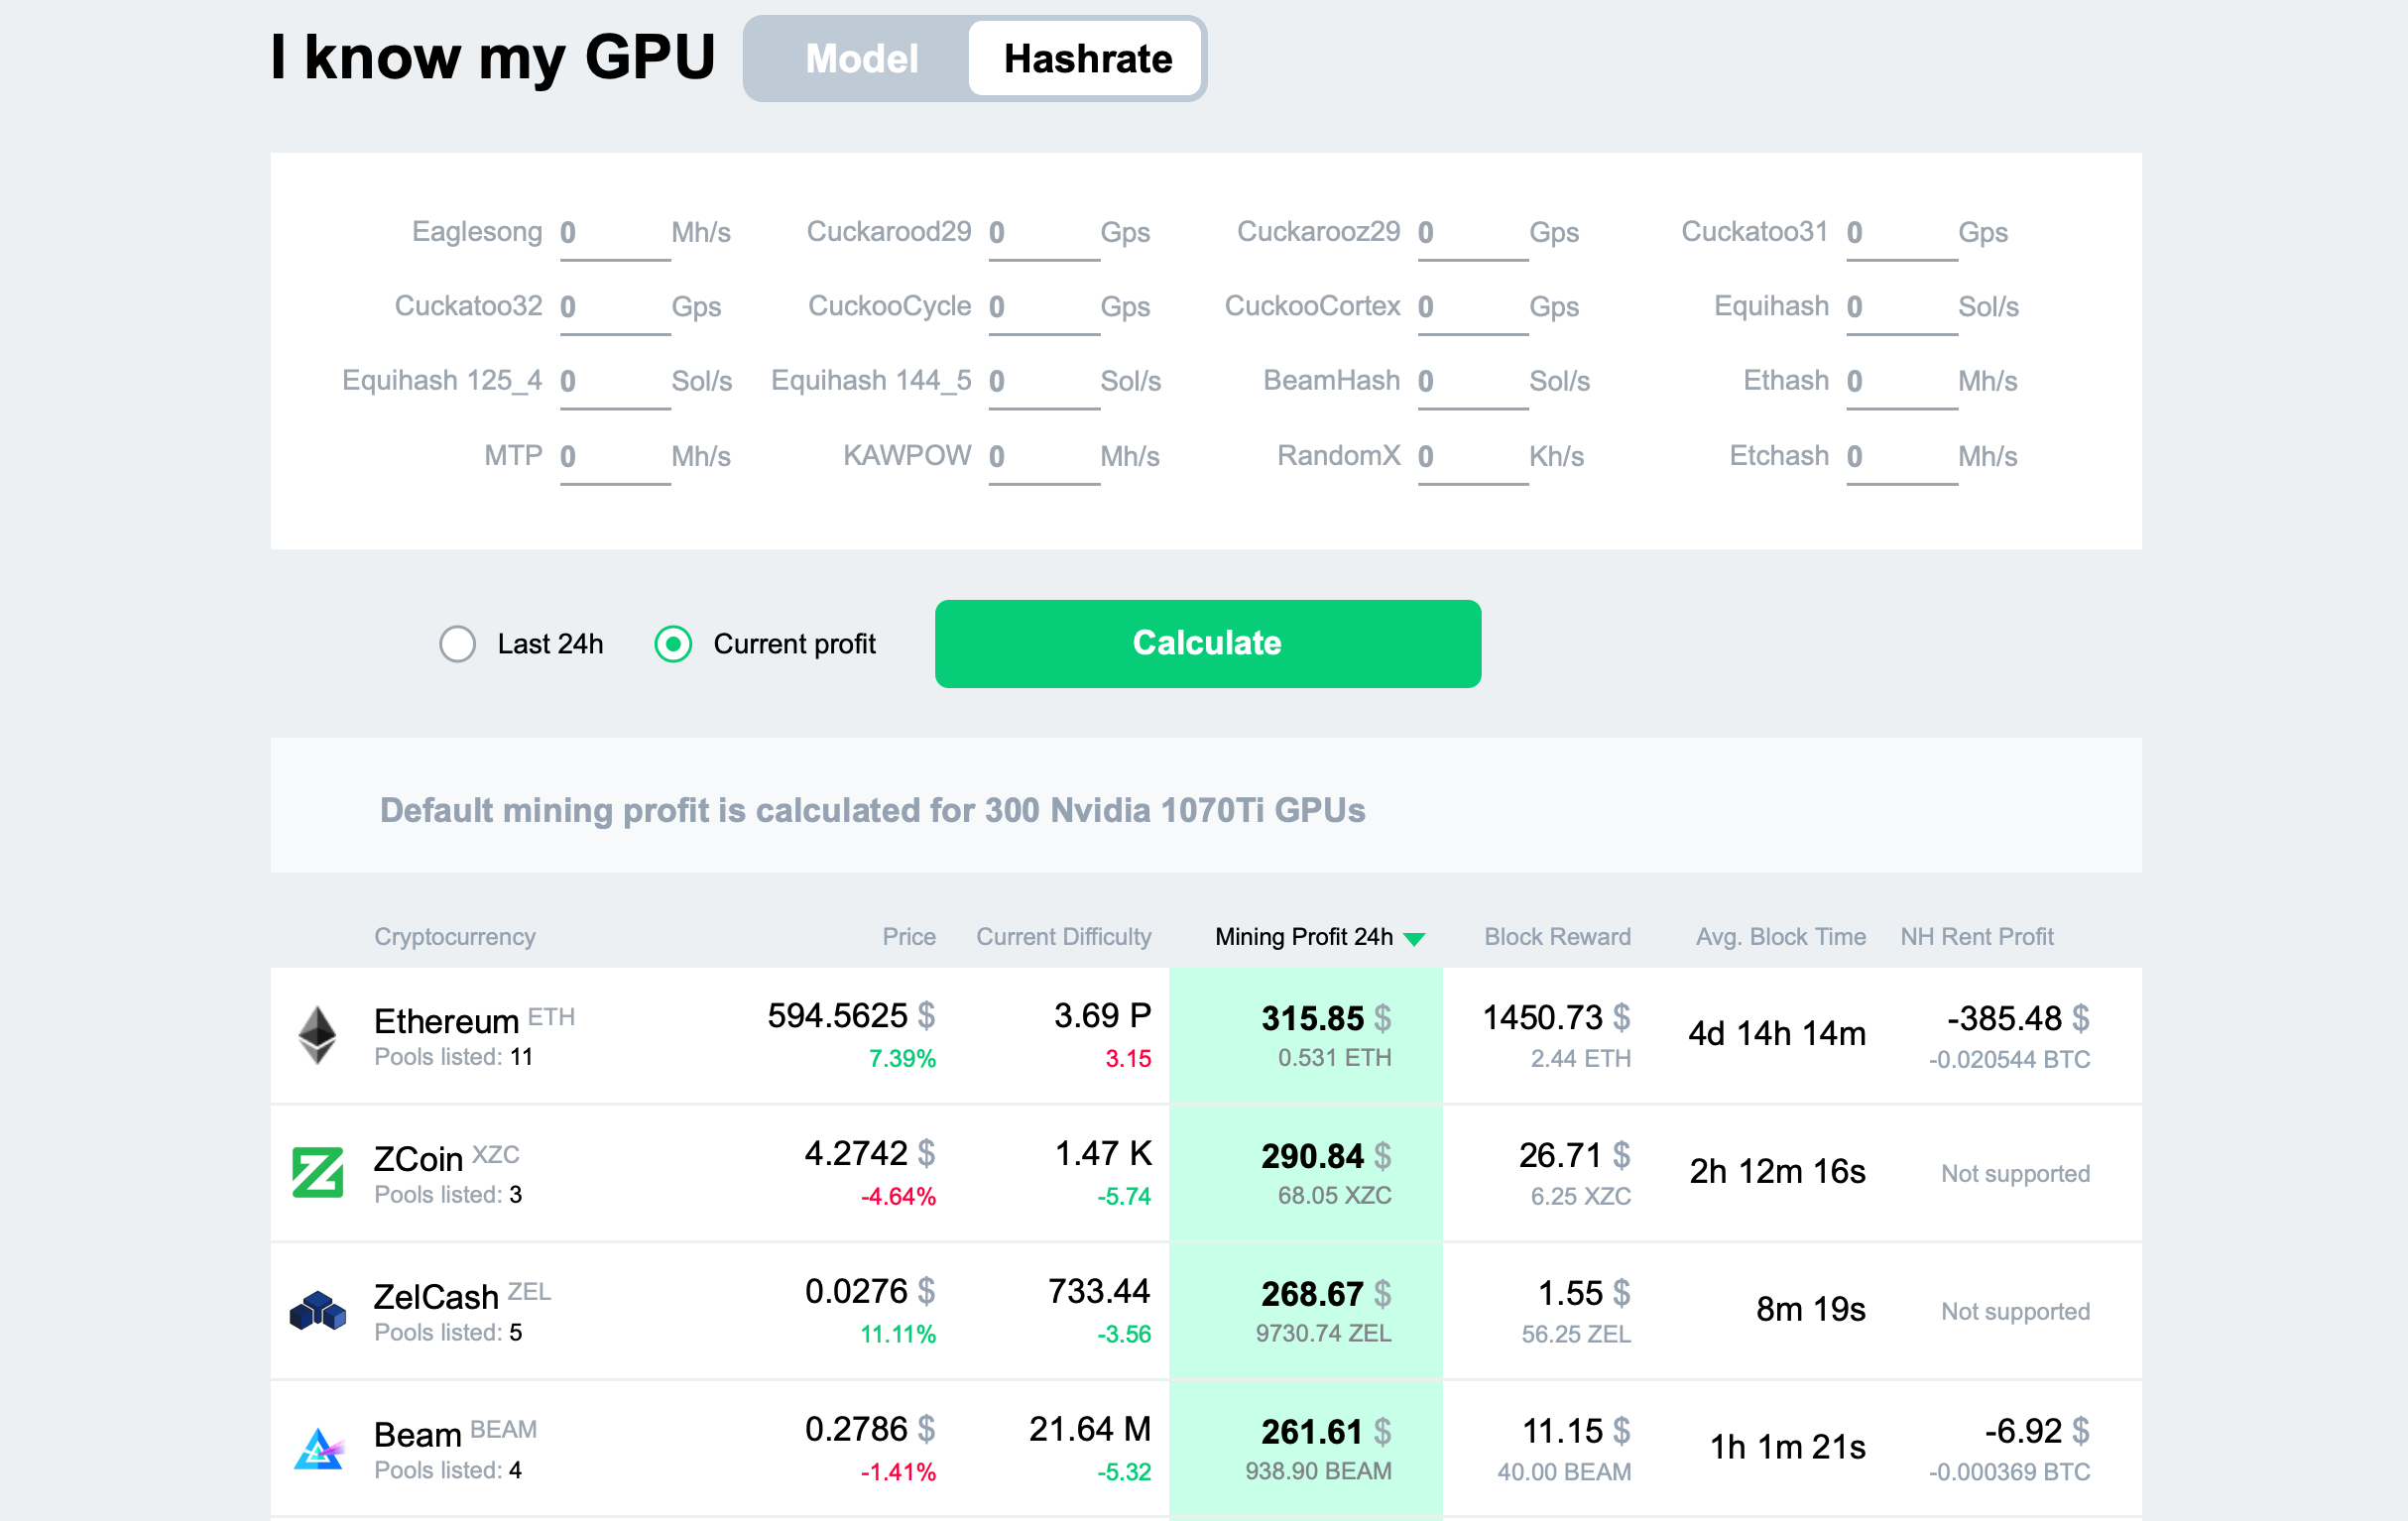Image resolution: width=2408 pixels, height=1521 pixels.
Task: Select the Current profit radio button
Action: tap(674, 643)
